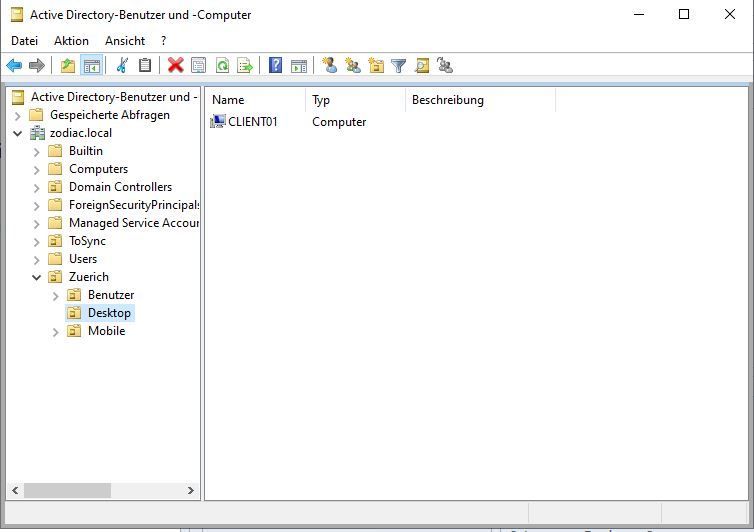The image size is (754, 532).
Task: Create a new organizational unit icon
Action: click(376, 65)
